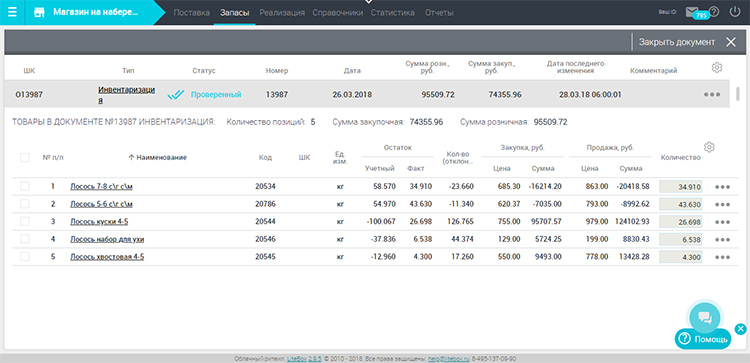Image resolution: width=750 pixels, height=363 pixels.
Task: Open the mail messages icon
Action: [692, 11]
